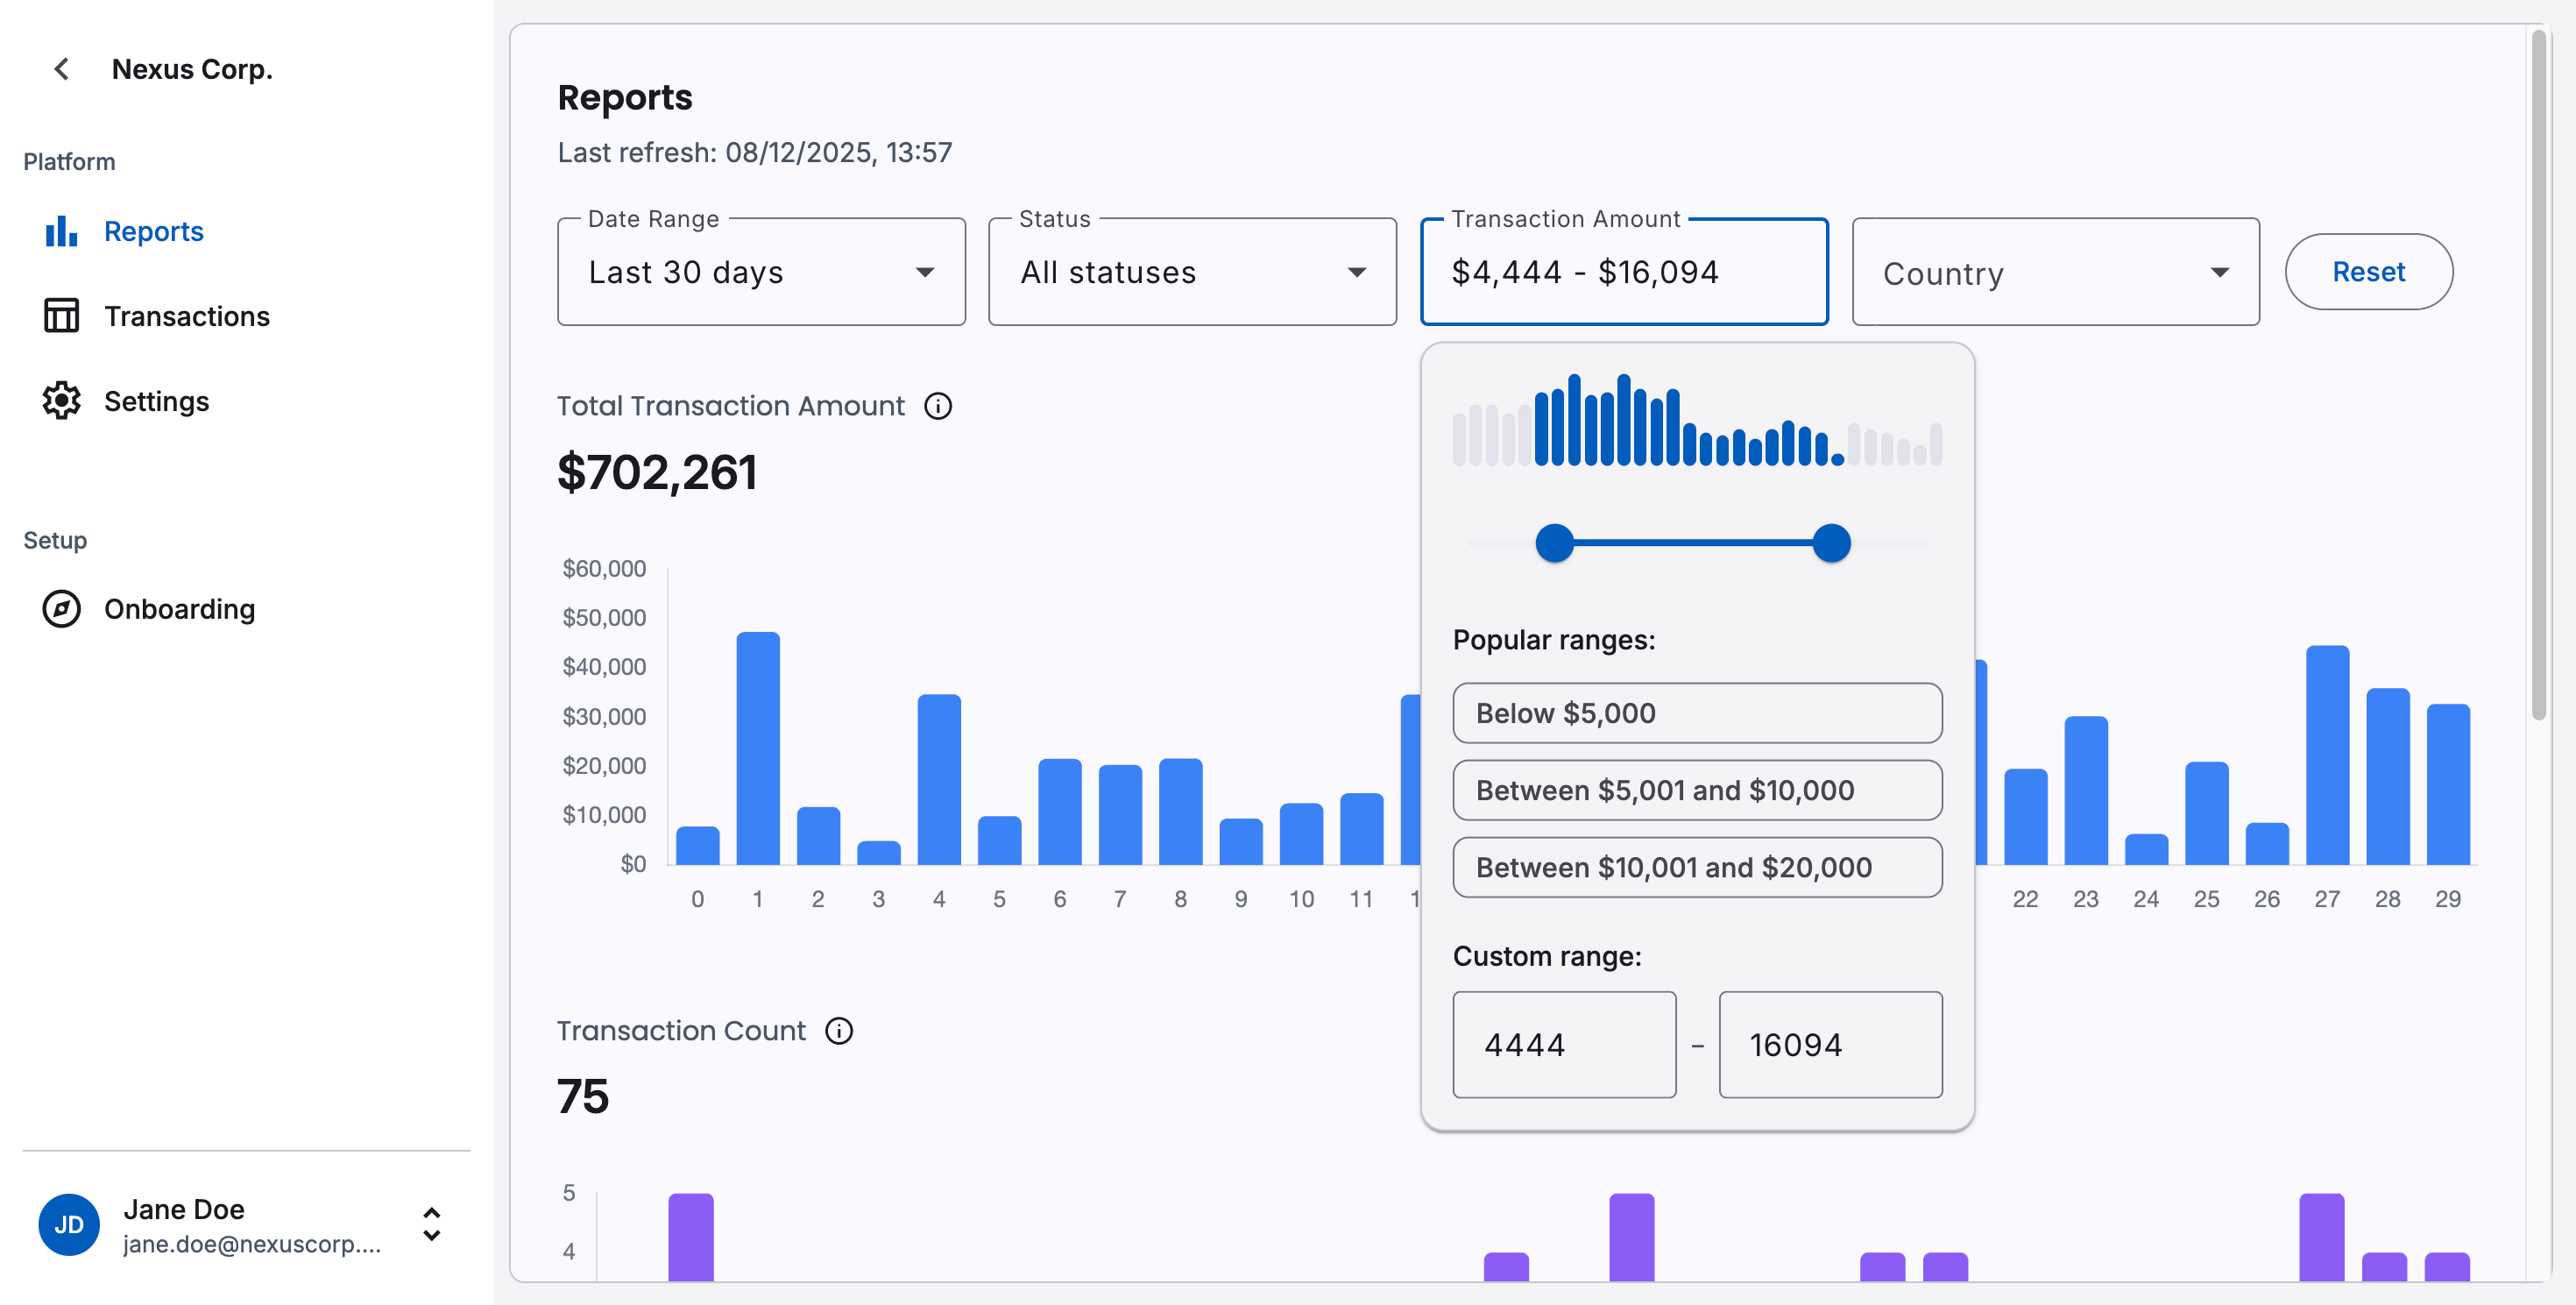
Task: Navigate to Reports in the Platform menu
Action: tap(153, 231)
